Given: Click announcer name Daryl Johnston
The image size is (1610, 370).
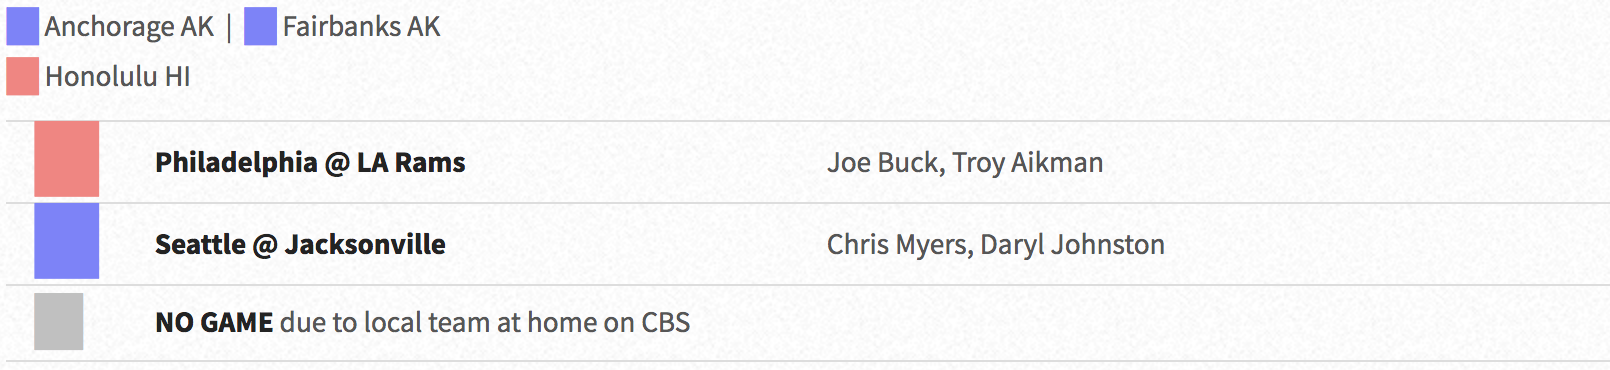Looking at the screenshot, I should [x=1073, y=245].
